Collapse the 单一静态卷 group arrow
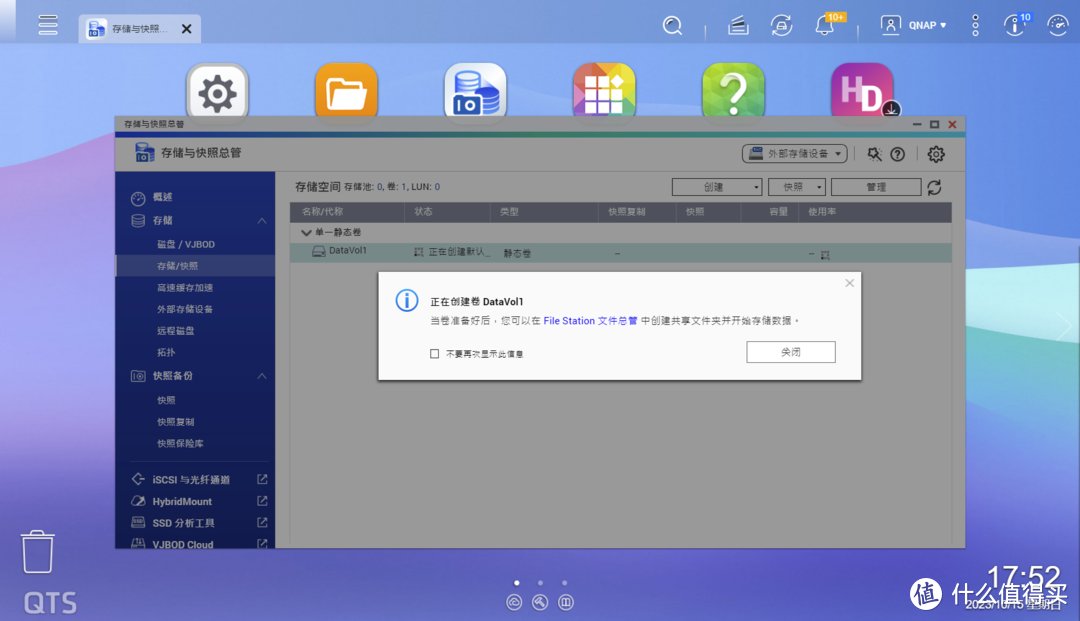This screenshot has width=1080, height=621. point(306,233)
